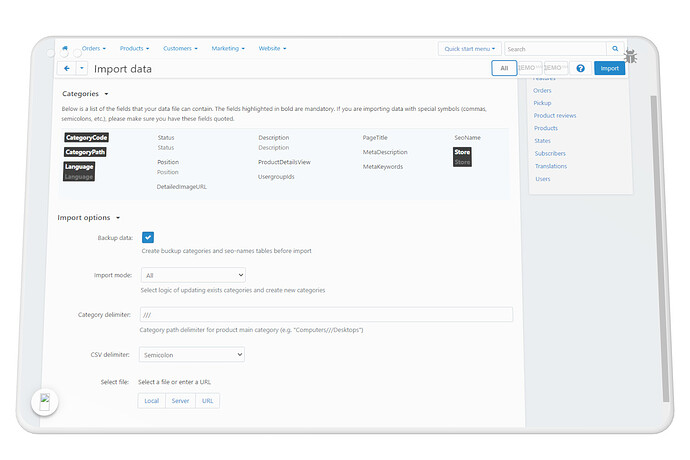Click the back arrow button
The width and height of the screenshot is (690, 460).
click(x=67, y=68)
